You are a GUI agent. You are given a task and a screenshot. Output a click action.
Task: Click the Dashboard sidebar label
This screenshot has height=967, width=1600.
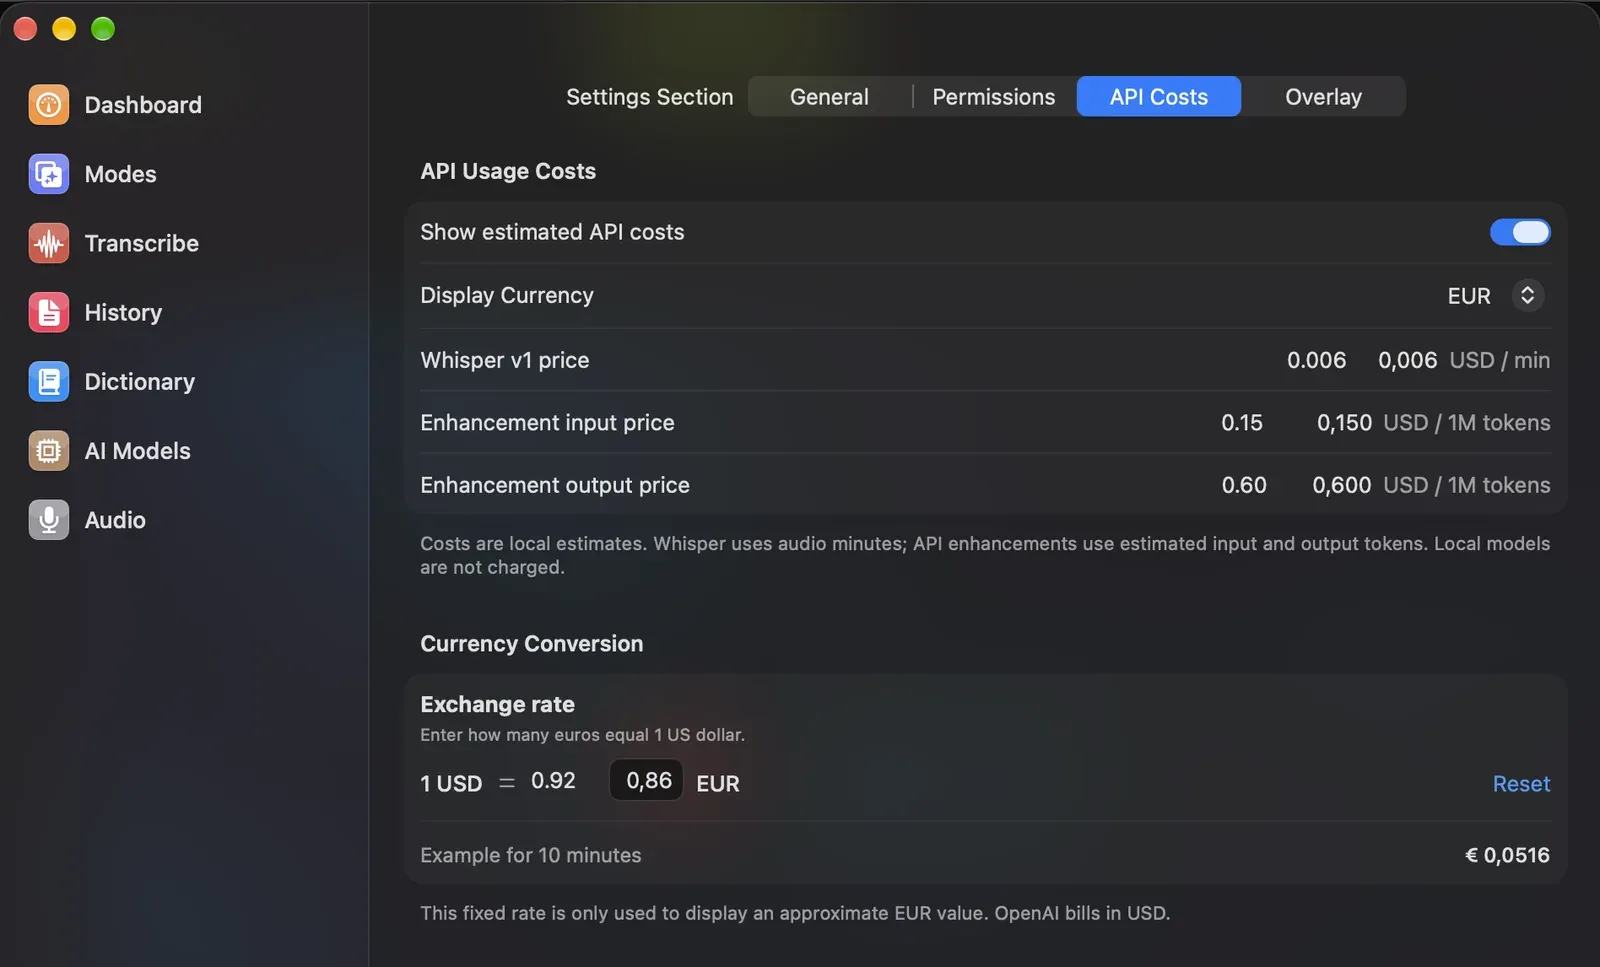(143, 105)
